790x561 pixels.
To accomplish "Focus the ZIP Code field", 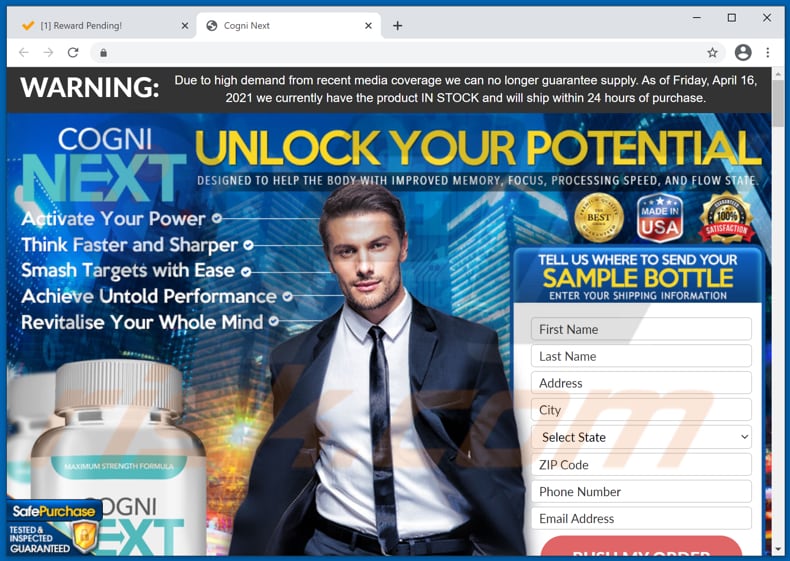I will (x=641, y=464).
